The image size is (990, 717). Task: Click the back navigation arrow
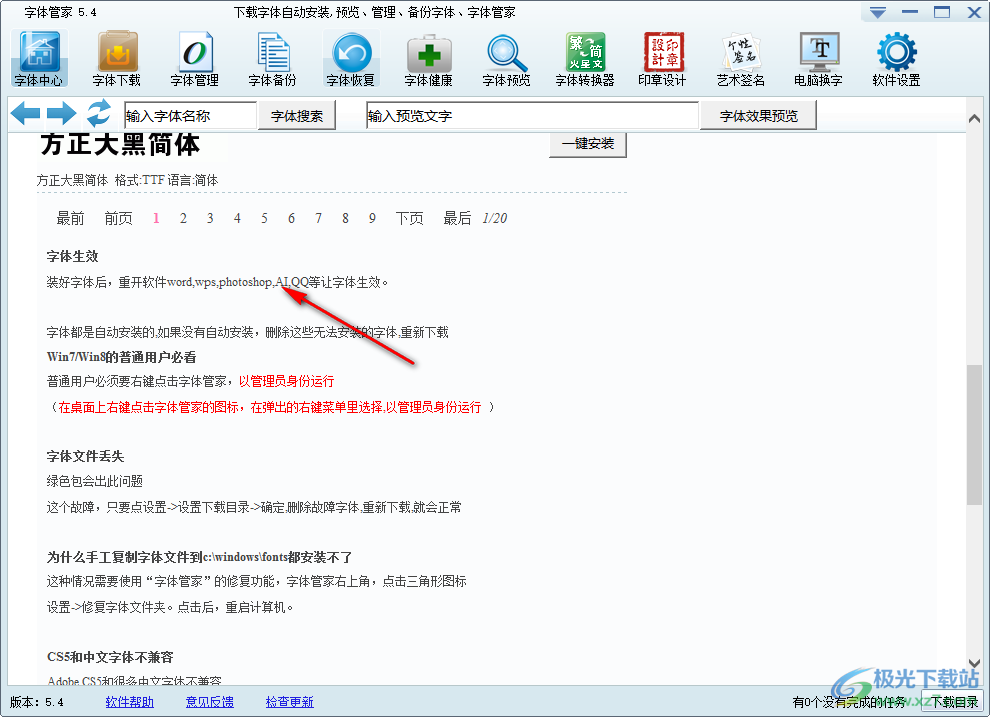tap(25, 113)
